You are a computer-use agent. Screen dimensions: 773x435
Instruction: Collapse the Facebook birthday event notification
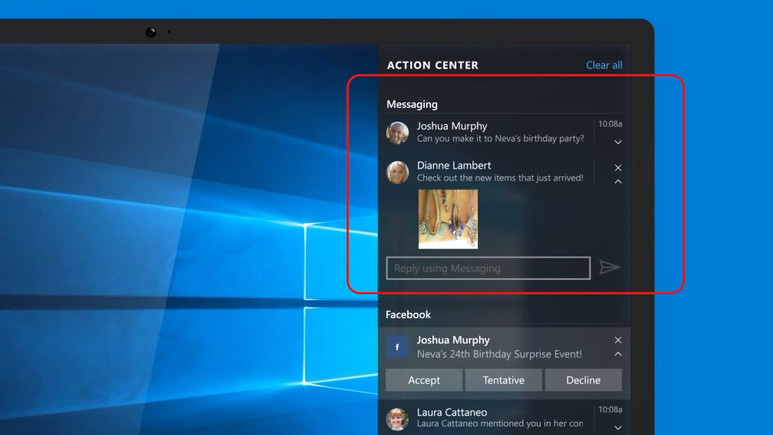618,354
